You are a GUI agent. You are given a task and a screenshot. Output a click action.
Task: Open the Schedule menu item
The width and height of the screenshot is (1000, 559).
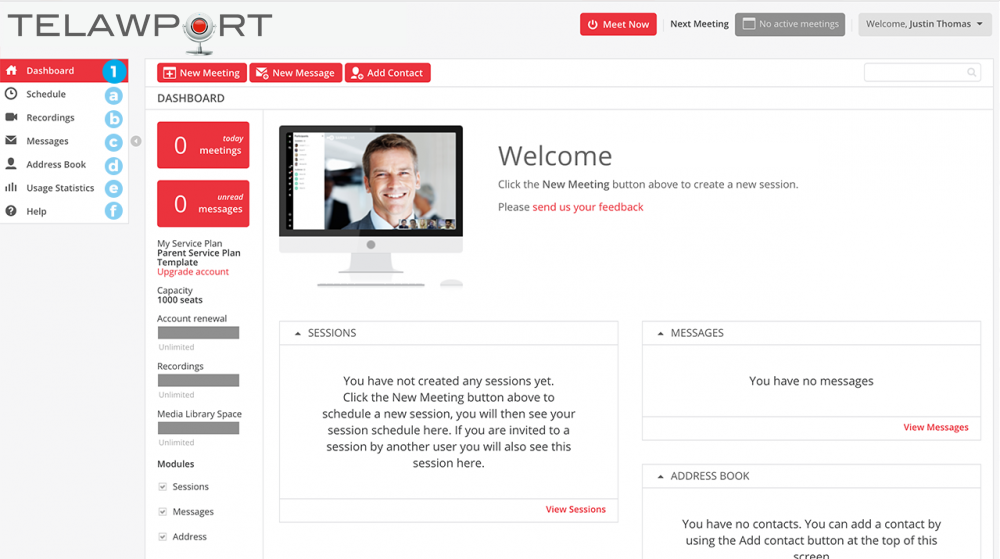[x=64, y=94]
